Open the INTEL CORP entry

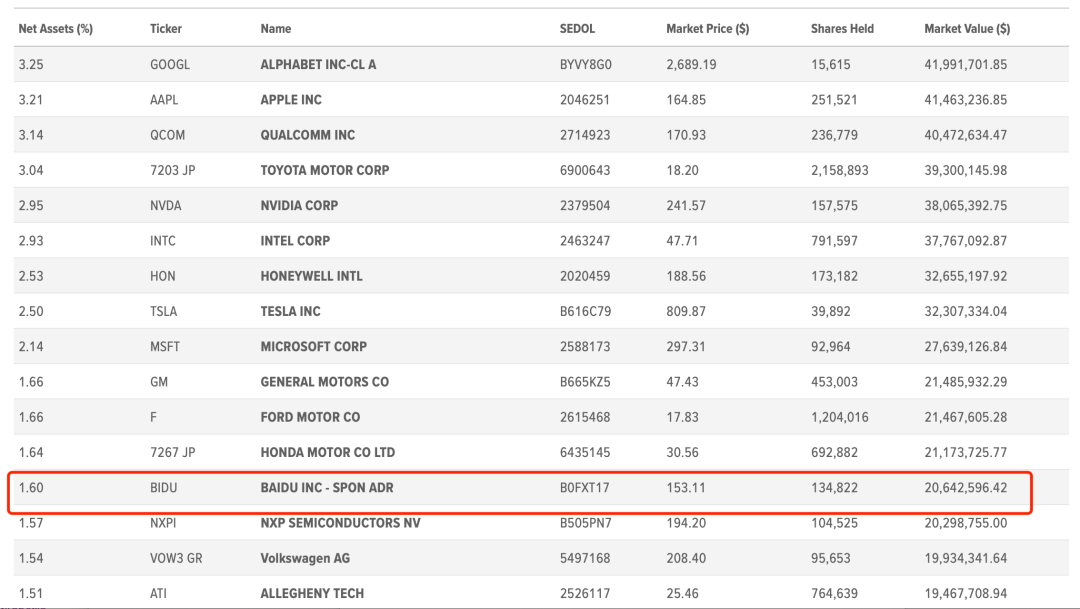point(295,241)
